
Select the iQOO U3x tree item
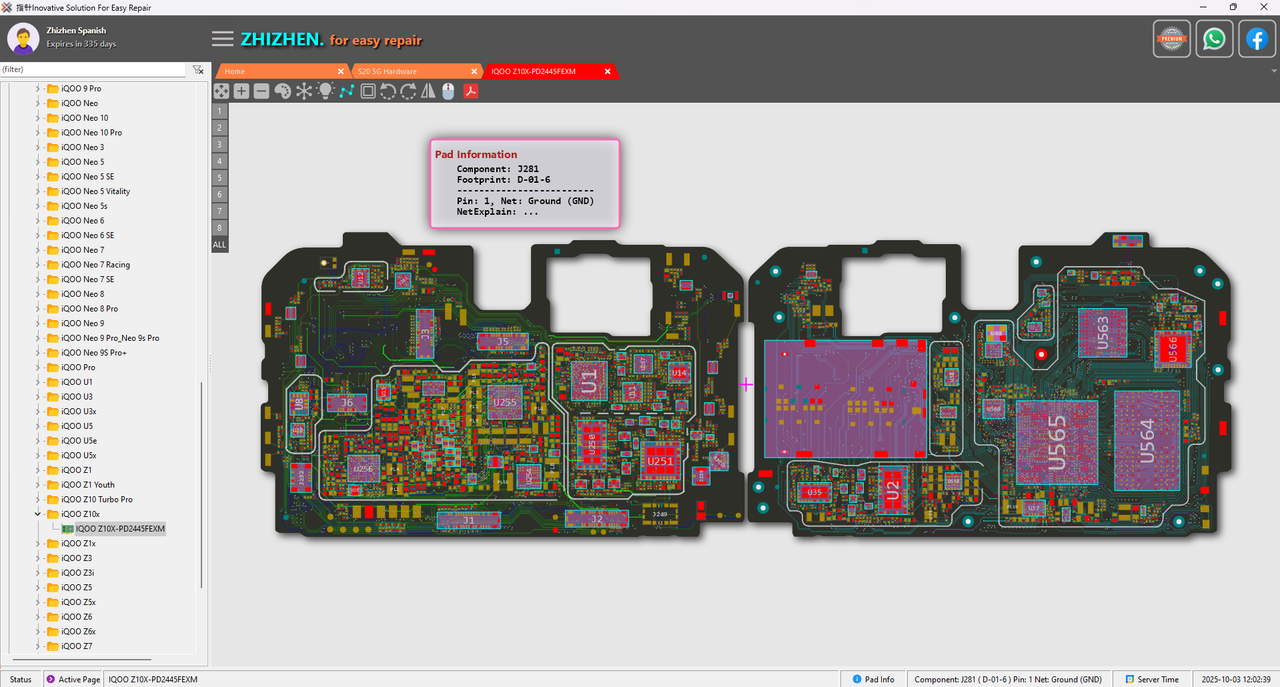pyautogui.click(x=71, y=411)
